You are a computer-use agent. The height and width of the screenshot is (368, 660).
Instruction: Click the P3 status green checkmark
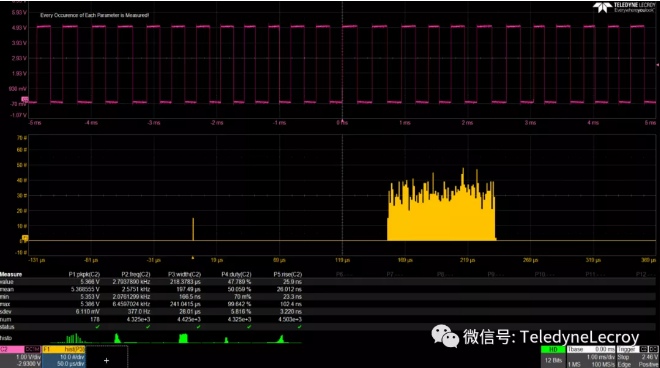[x=198, y=327]
